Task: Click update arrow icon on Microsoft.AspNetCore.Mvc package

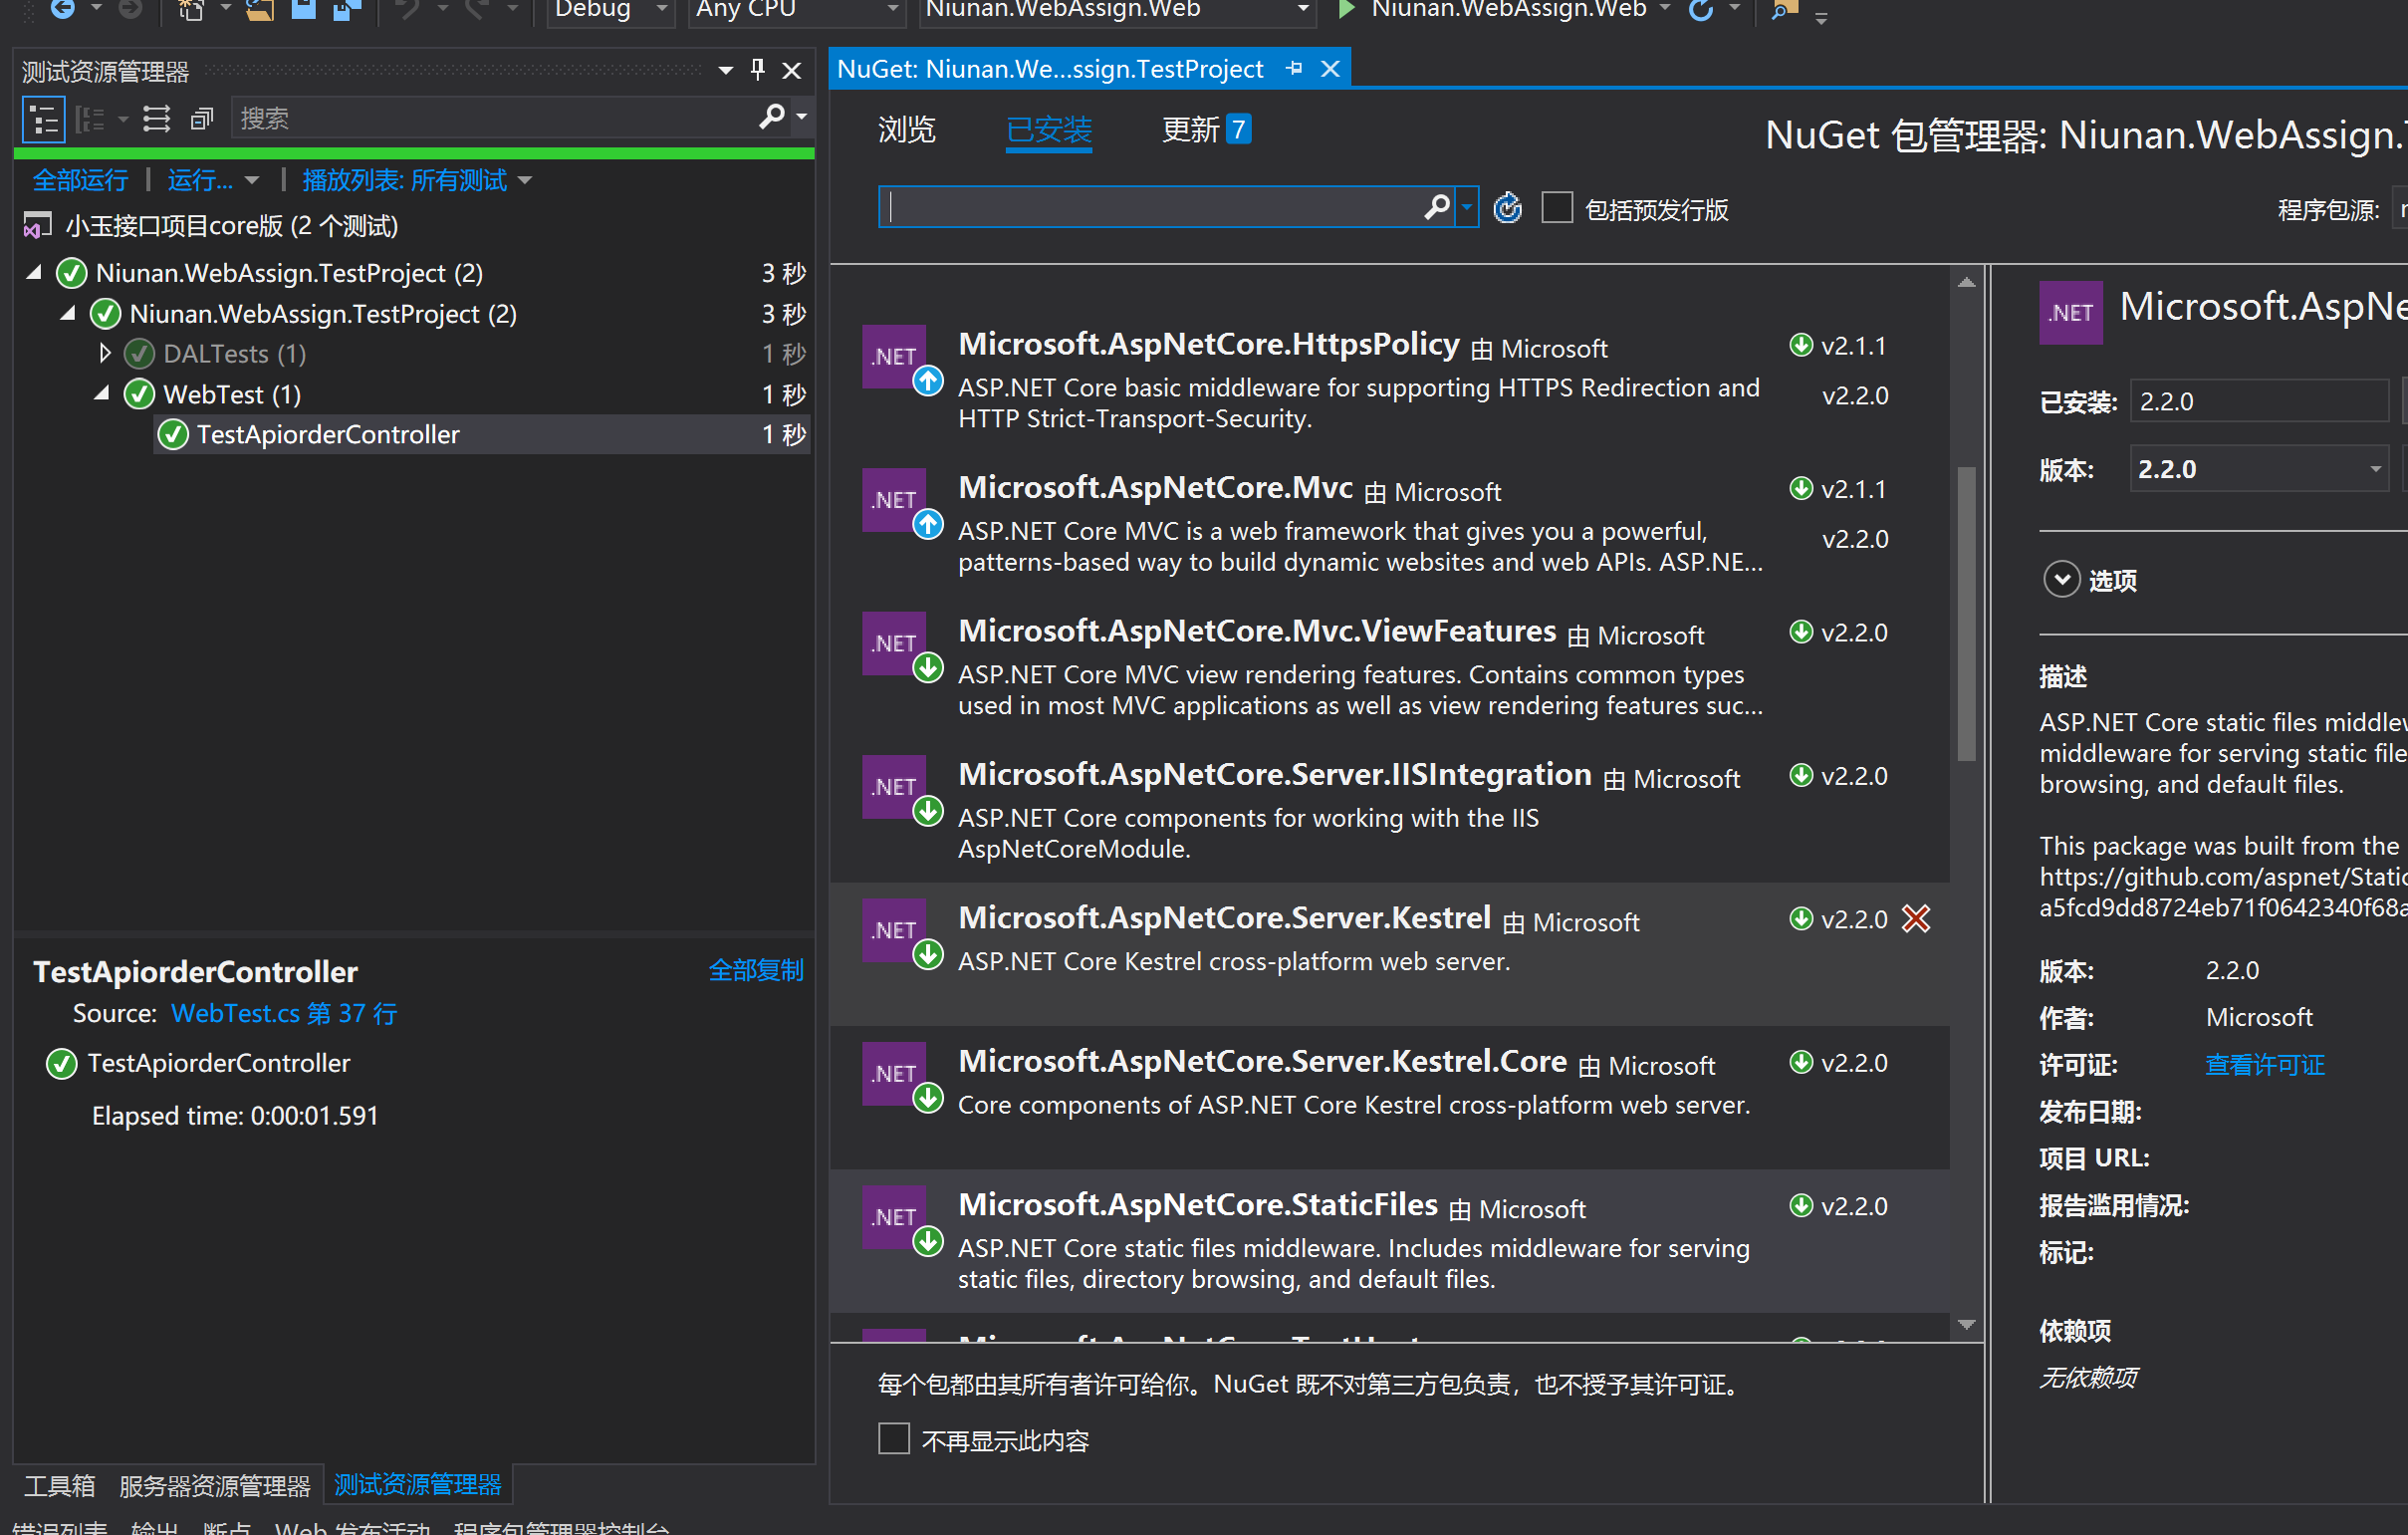Action: 928,523
